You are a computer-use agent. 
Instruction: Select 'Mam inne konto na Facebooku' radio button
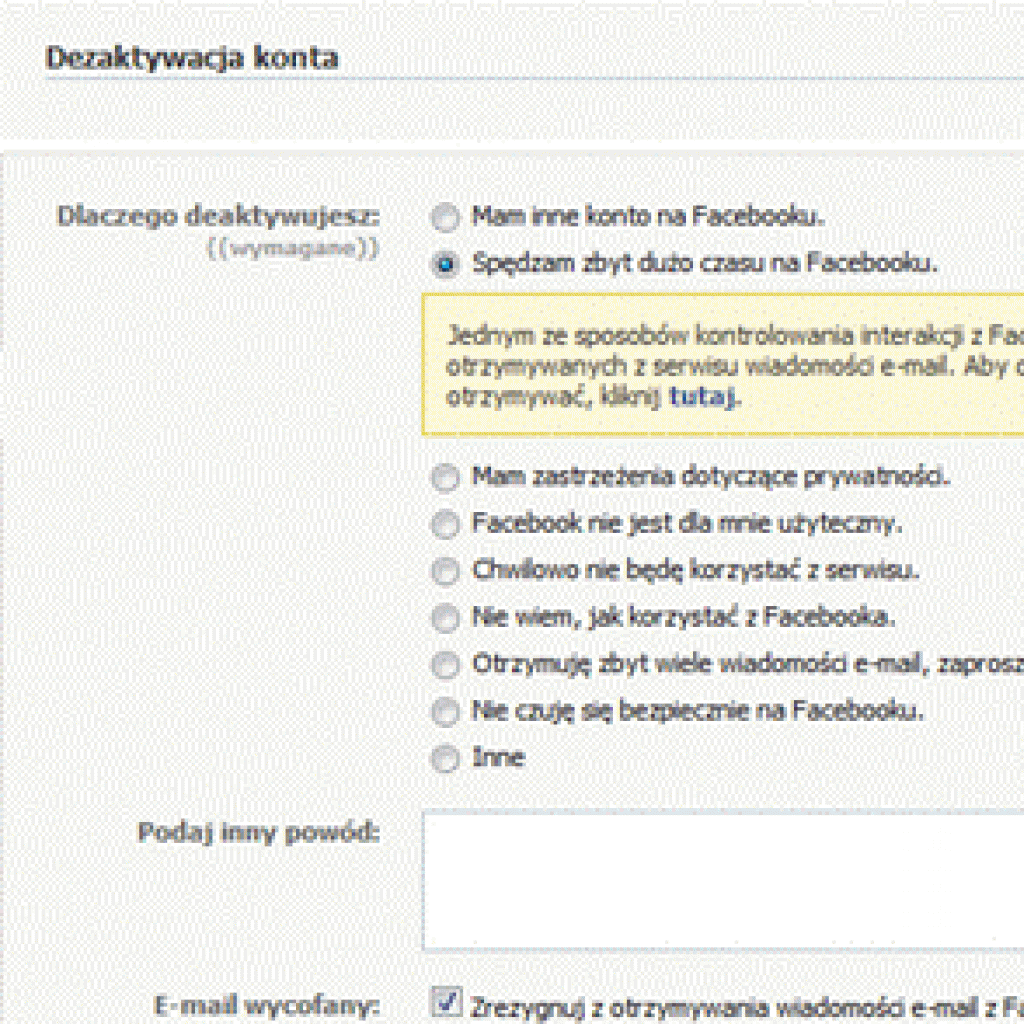pyautogui.click(x=445, y=217)
